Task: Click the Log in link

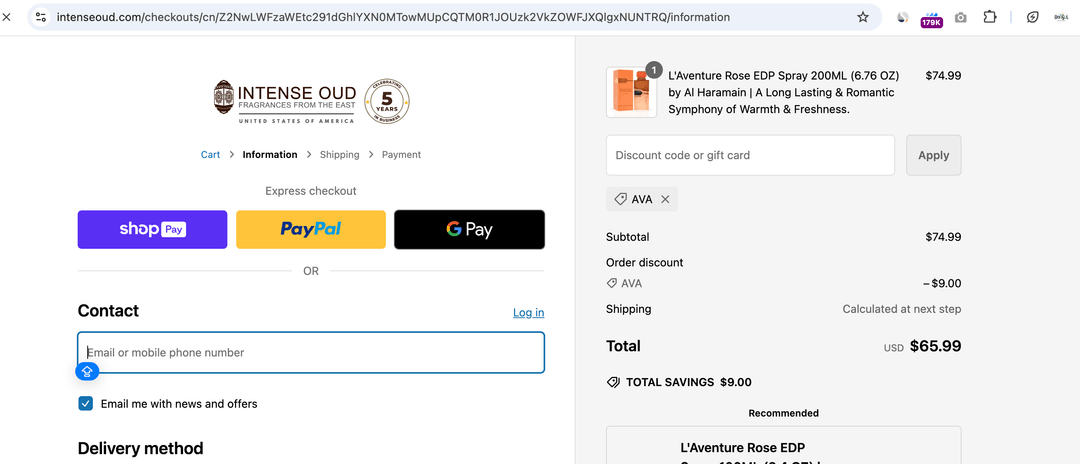Action: (x=528, y=313)
